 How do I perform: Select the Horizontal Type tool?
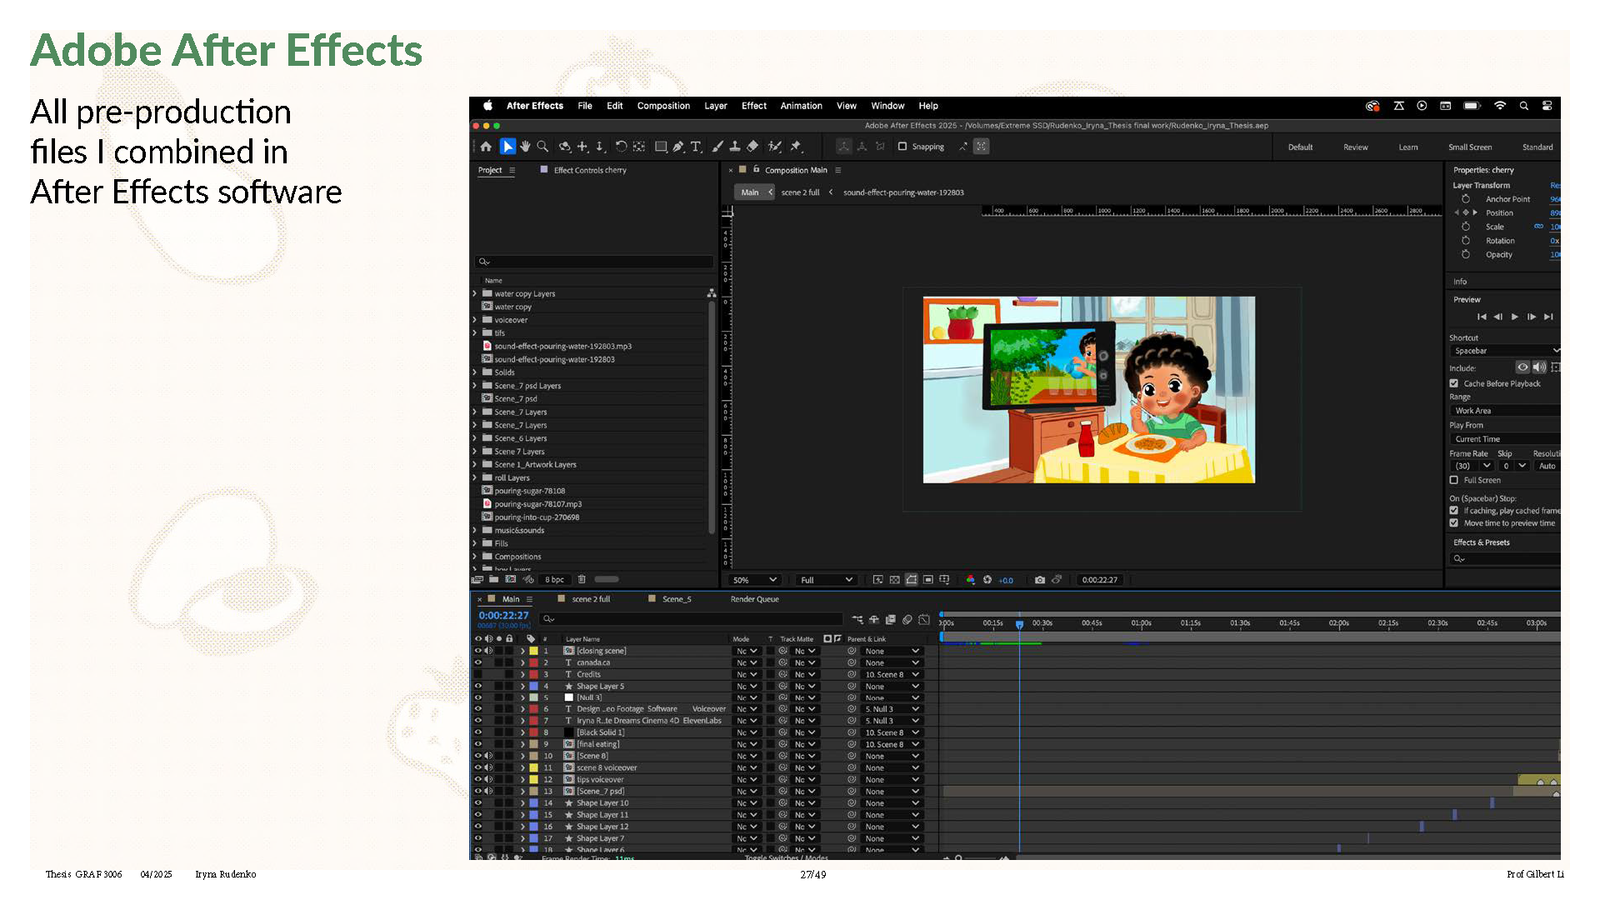click(696, 147)
